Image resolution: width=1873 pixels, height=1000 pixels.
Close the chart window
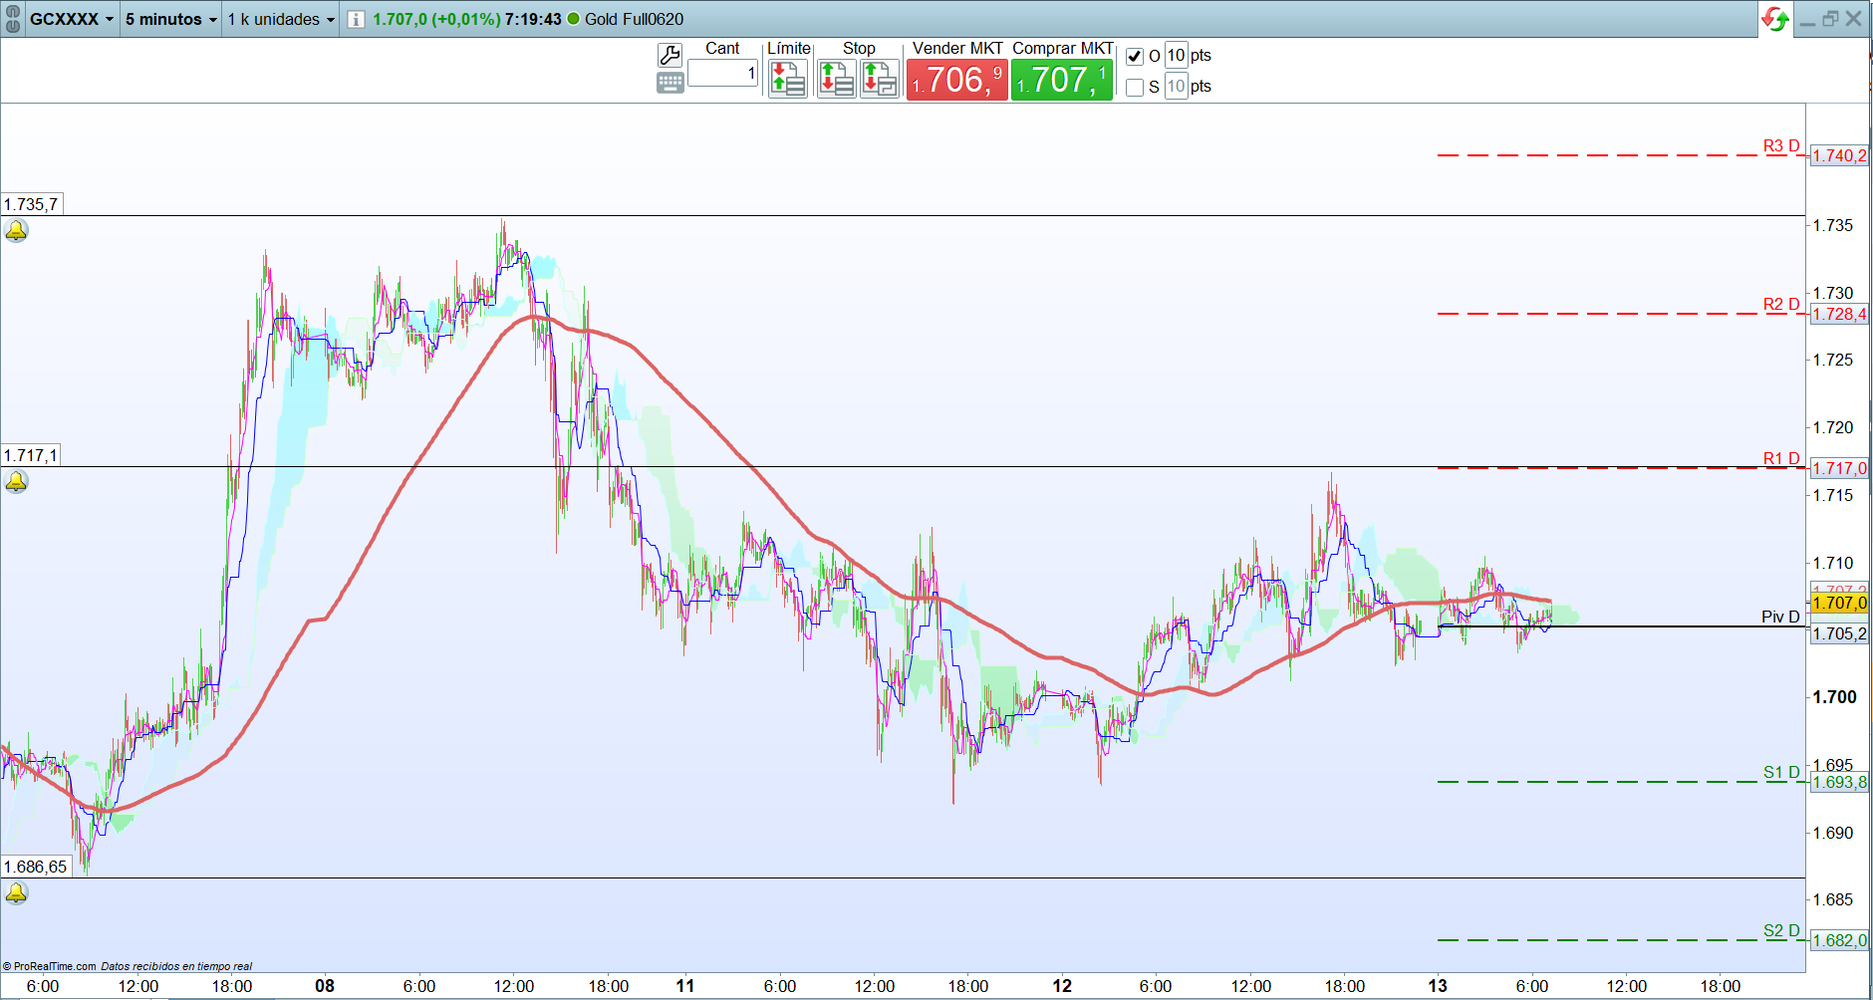[1854, 19]
